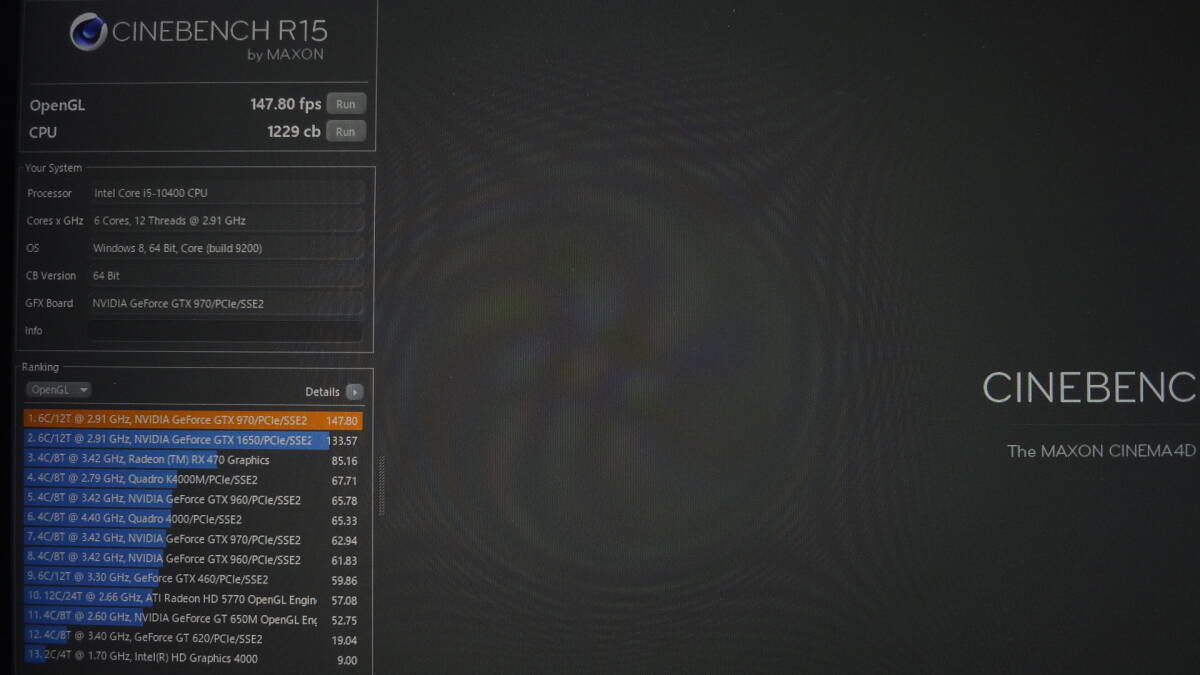The width and height of the screenshot is (1200, 675).
Task: Select ranking row Intel HD Graphics 4000
Action: [x=194, y=658]
